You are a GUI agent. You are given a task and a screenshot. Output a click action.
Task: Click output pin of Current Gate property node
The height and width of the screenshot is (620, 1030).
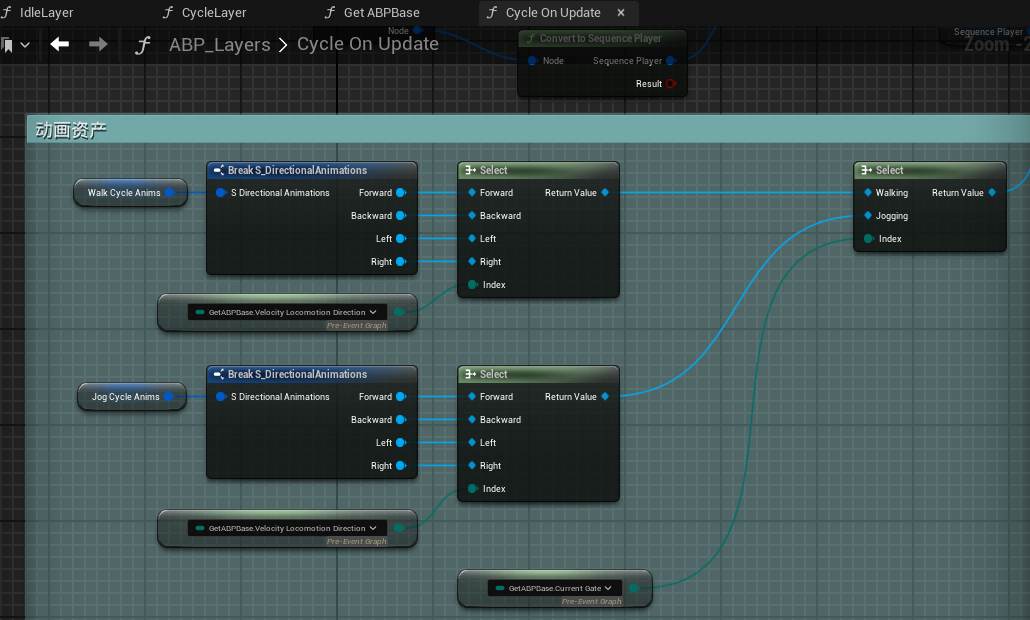[x=634, y=588]
